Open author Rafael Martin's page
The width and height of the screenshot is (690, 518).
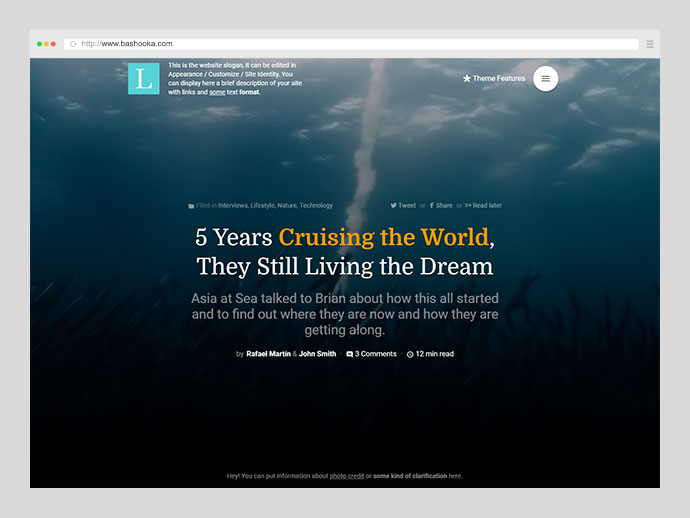pyautogui.click(x=268, y=354)
